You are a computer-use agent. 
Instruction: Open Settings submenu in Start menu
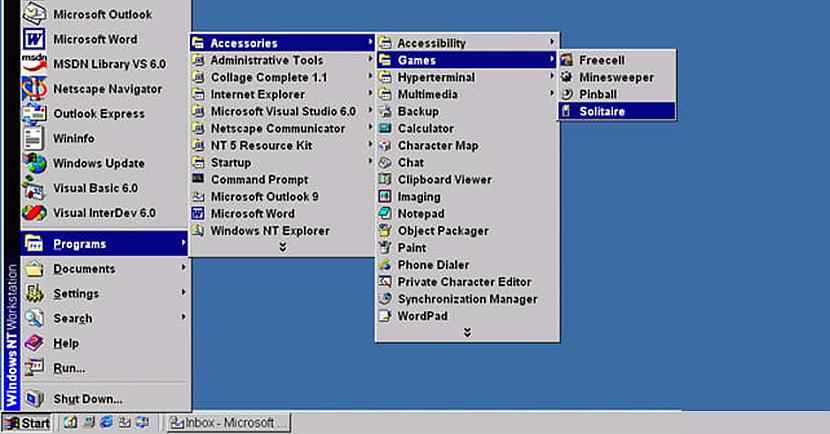click(x=105, y=294)
